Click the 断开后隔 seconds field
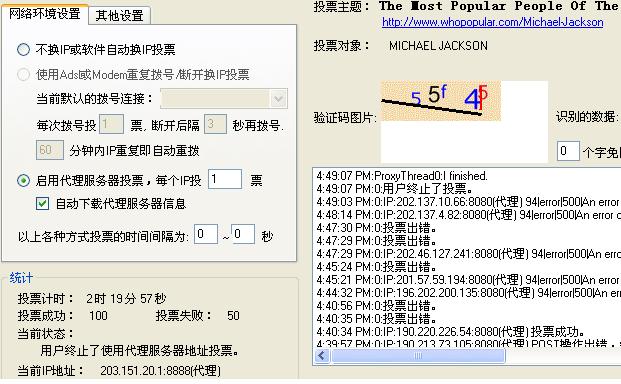This screenshot has height=384, width=621. 215,124
